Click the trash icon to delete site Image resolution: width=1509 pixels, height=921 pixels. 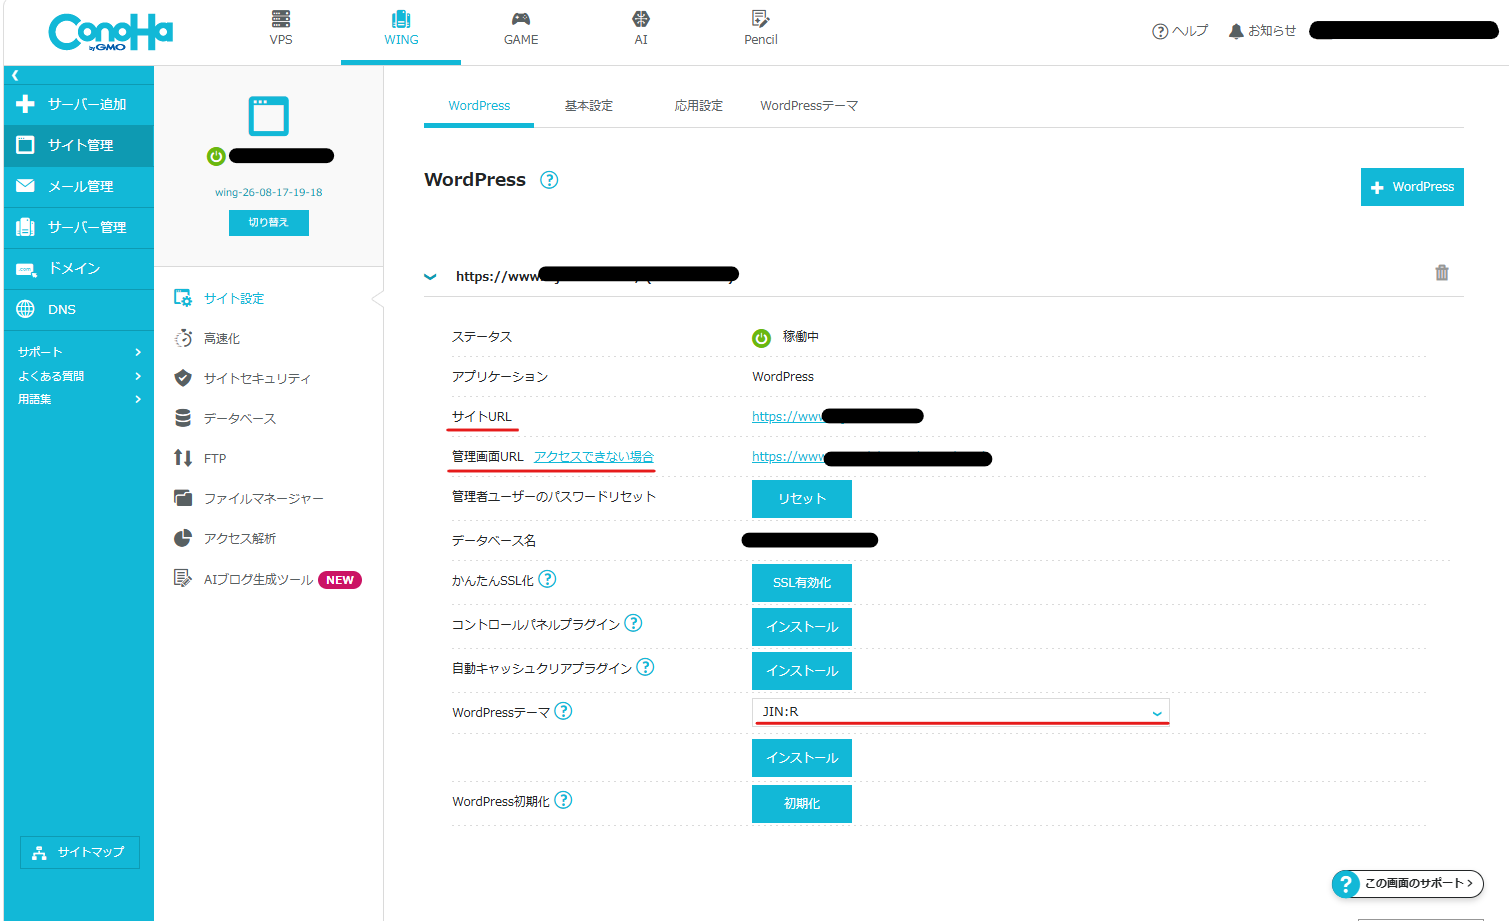pos(1442,272)
